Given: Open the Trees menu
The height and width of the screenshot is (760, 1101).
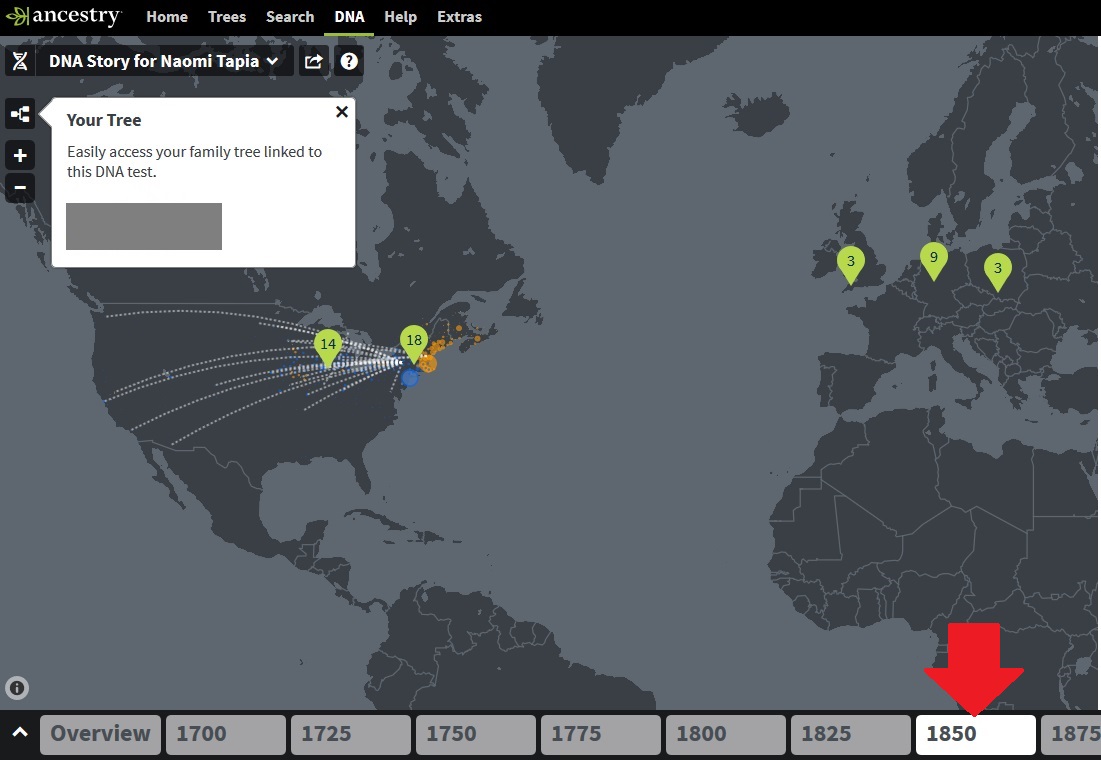Looking at the screenshot, I should tap(227, 17).
